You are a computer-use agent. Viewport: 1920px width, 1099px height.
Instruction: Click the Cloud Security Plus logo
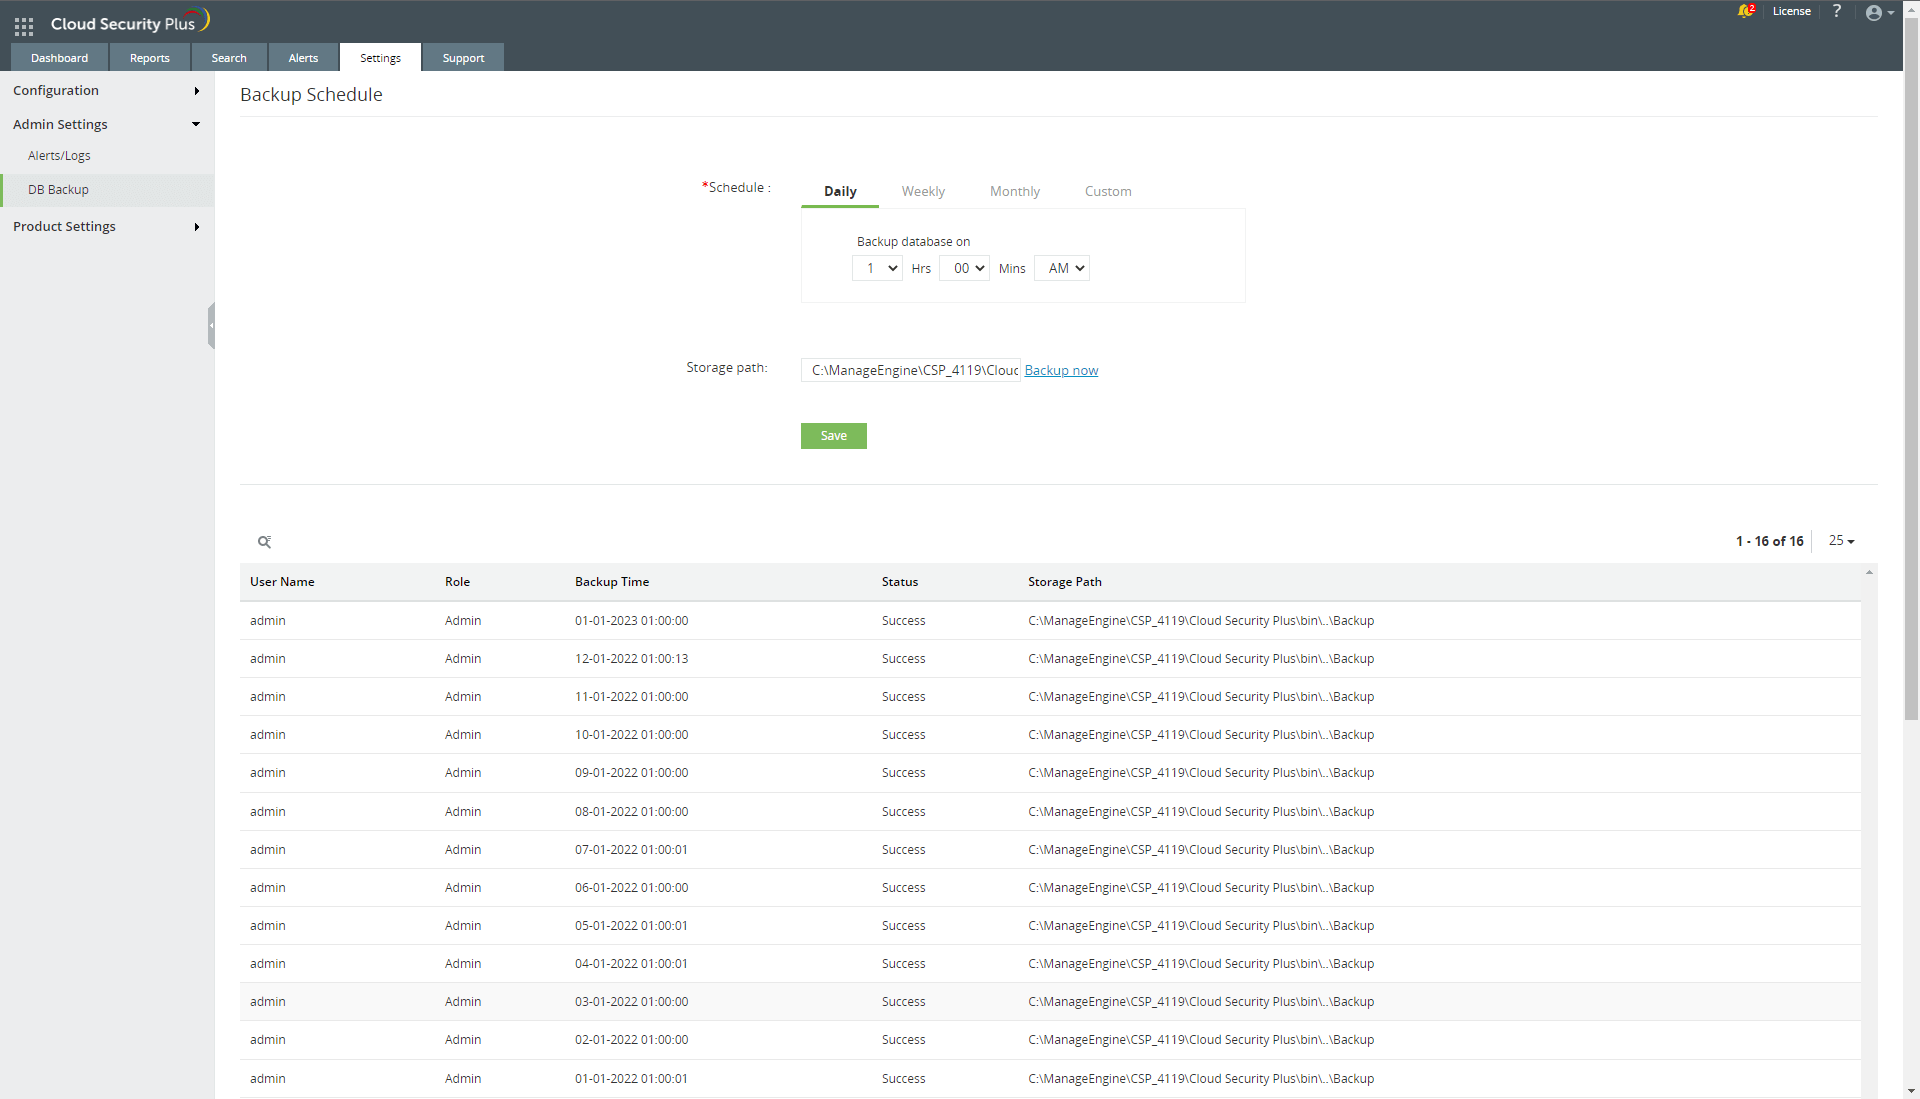pyautogui.click(x=129, y=20)
